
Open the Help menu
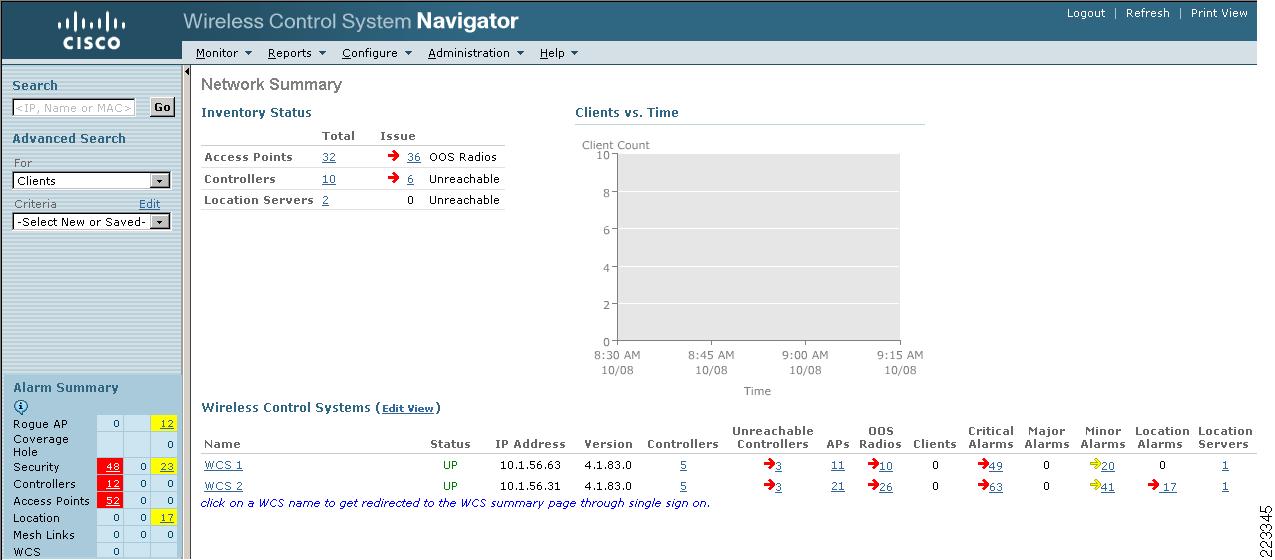(x=559, y=53)
